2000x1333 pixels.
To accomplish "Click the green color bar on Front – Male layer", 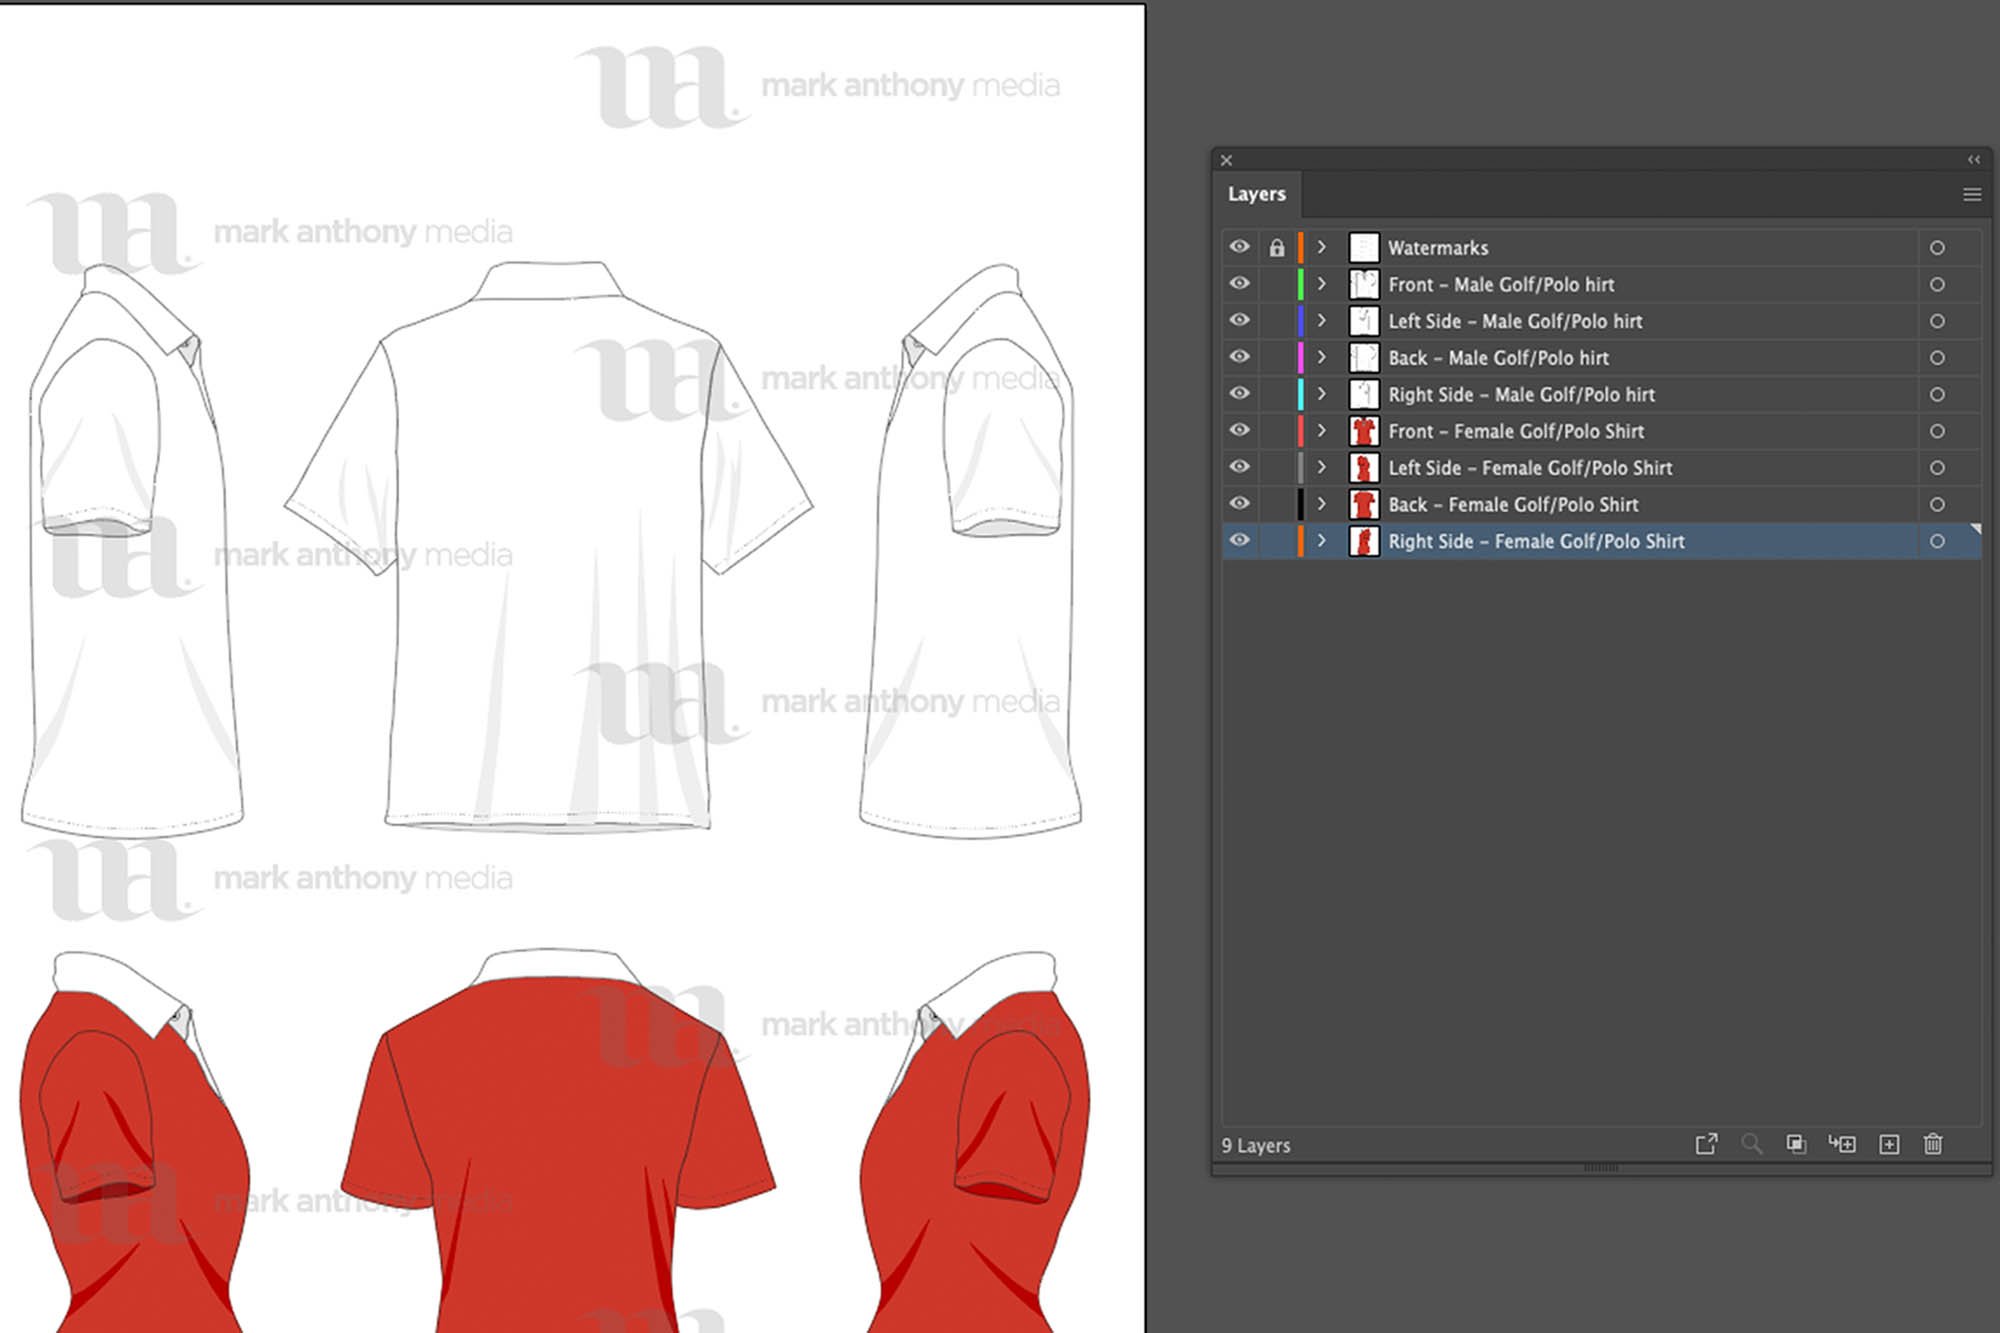I will point(1299,284).
